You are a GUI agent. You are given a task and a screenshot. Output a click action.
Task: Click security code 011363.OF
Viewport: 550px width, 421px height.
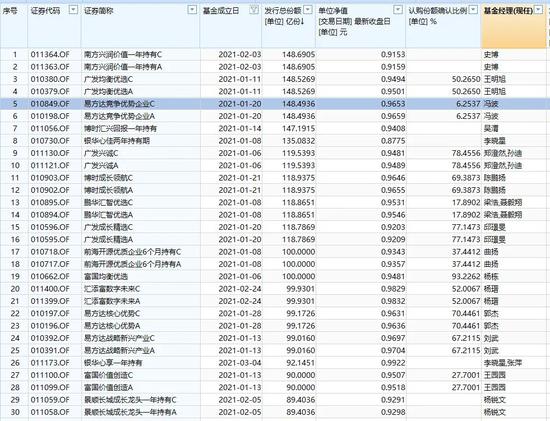[x=50, y=67]
